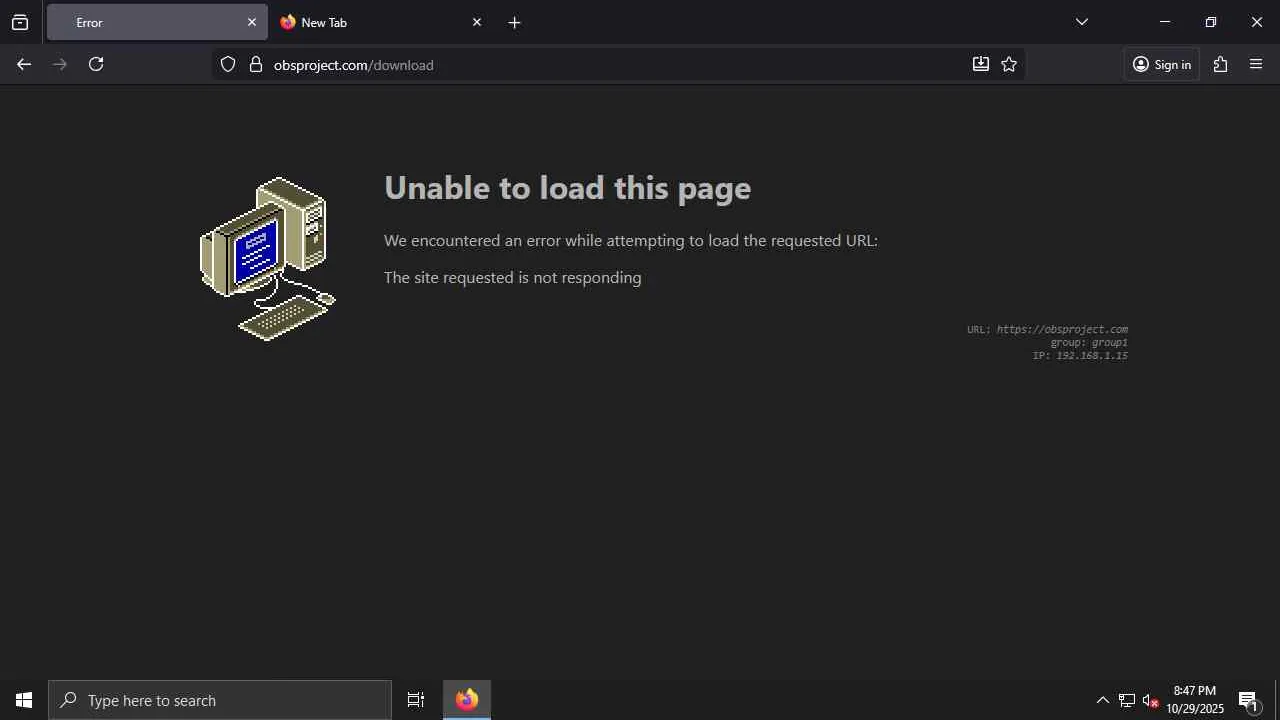Bookmark this page with the star icon

pos(1009,64)
